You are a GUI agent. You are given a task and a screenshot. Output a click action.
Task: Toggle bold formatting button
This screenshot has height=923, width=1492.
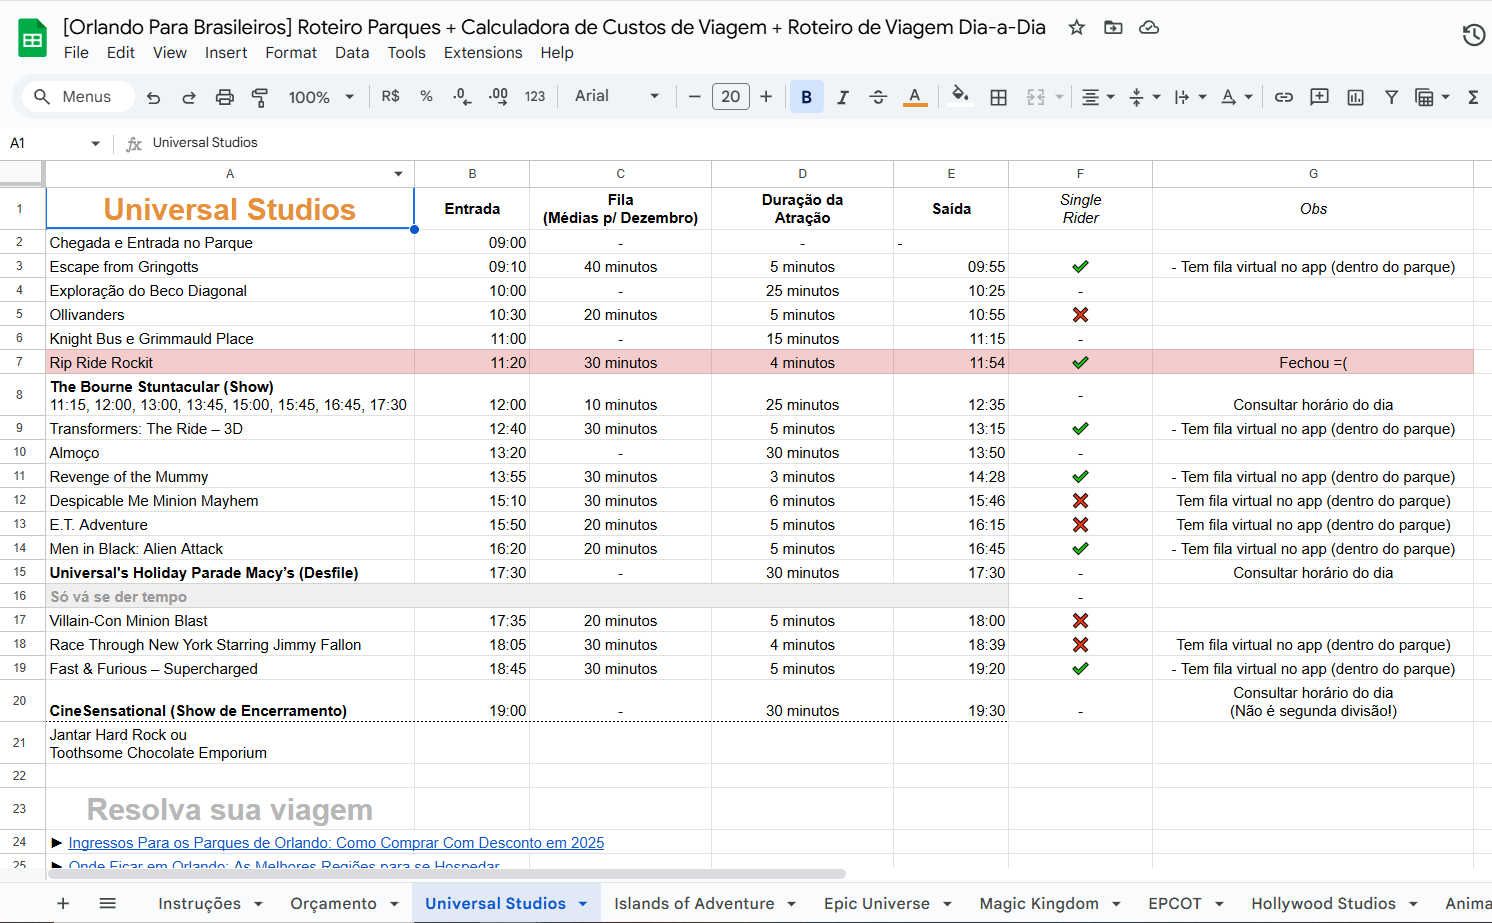coord(806,97)
